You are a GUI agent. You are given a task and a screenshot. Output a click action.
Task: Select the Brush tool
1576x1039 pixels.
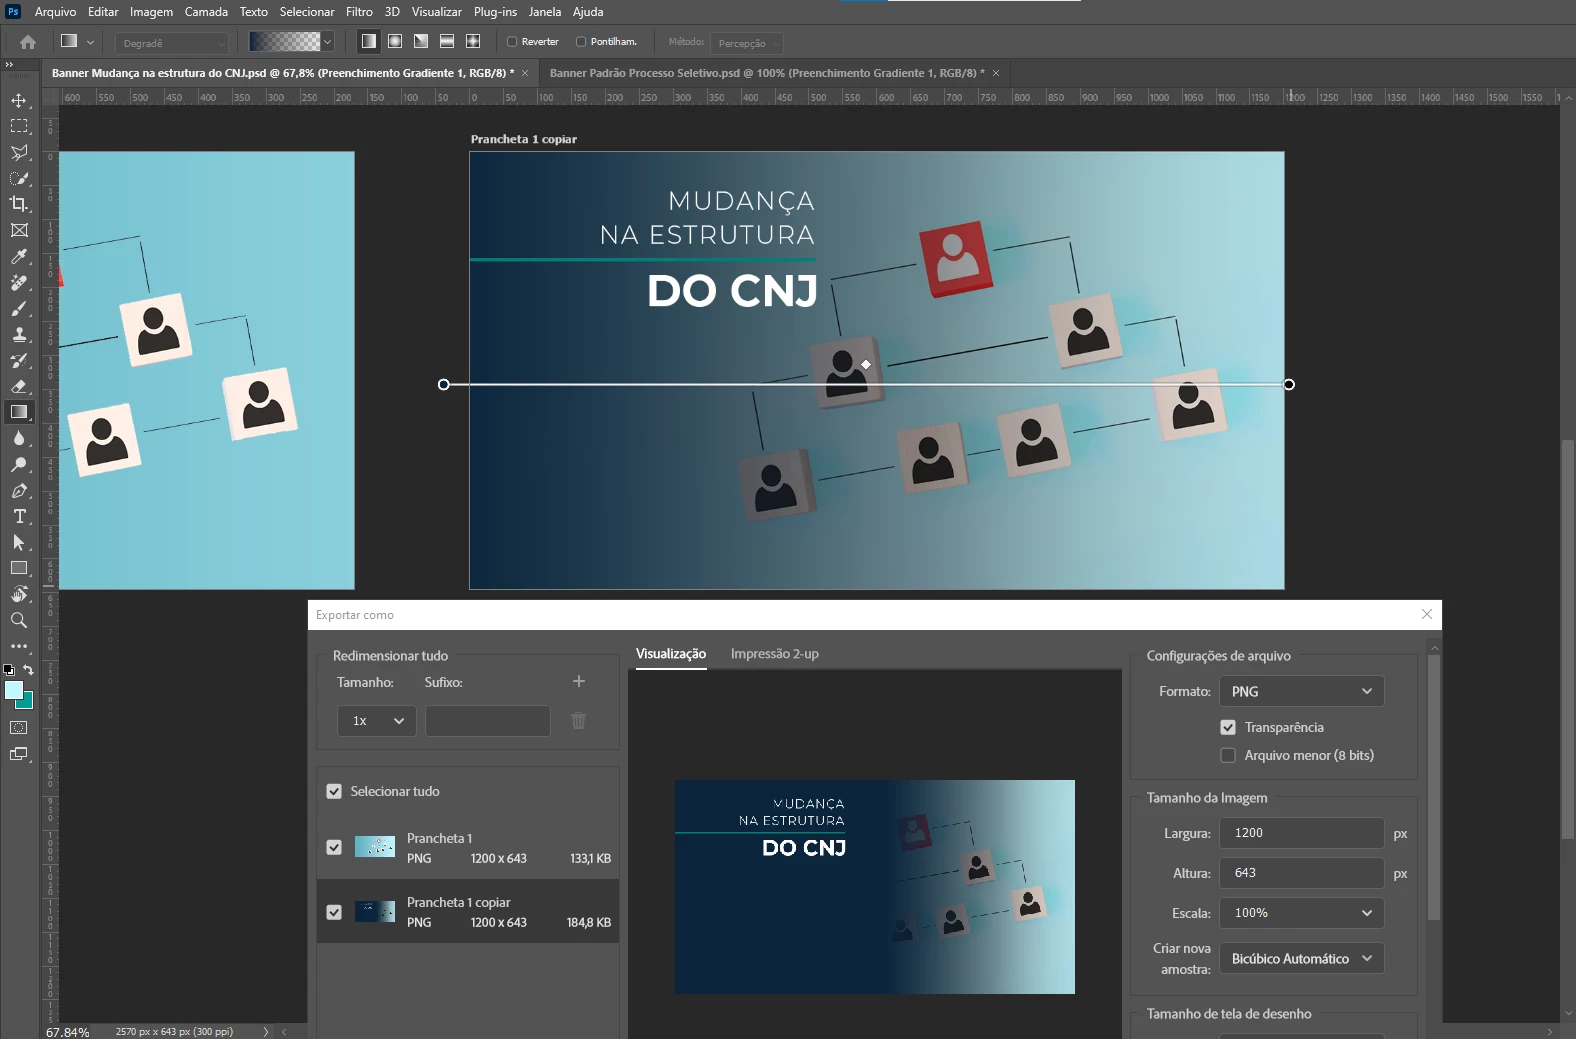pyautogui.click(x=19, y=308)
